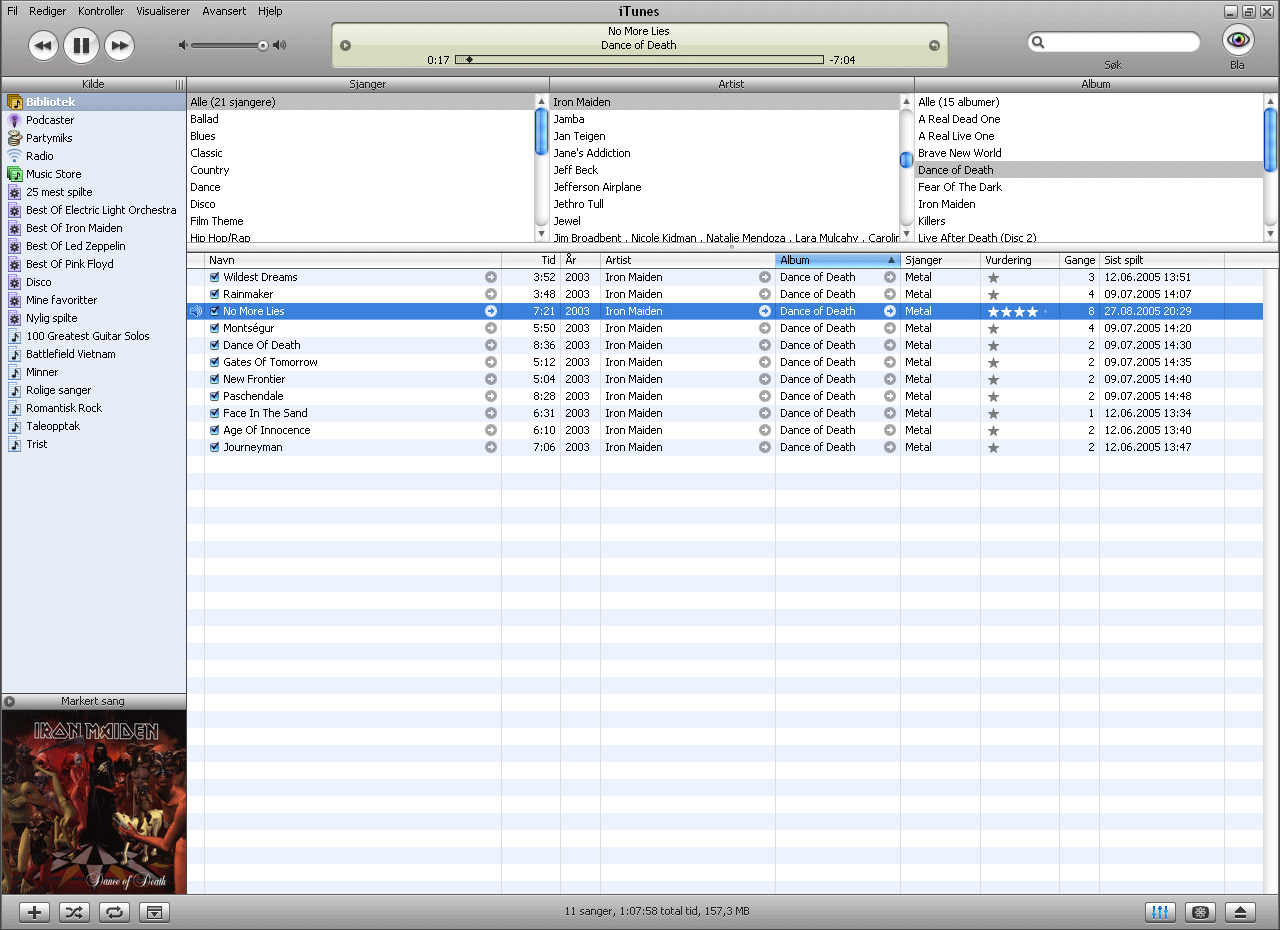
Task: Add a new playlist with plus button
Action: click(35, 912)
